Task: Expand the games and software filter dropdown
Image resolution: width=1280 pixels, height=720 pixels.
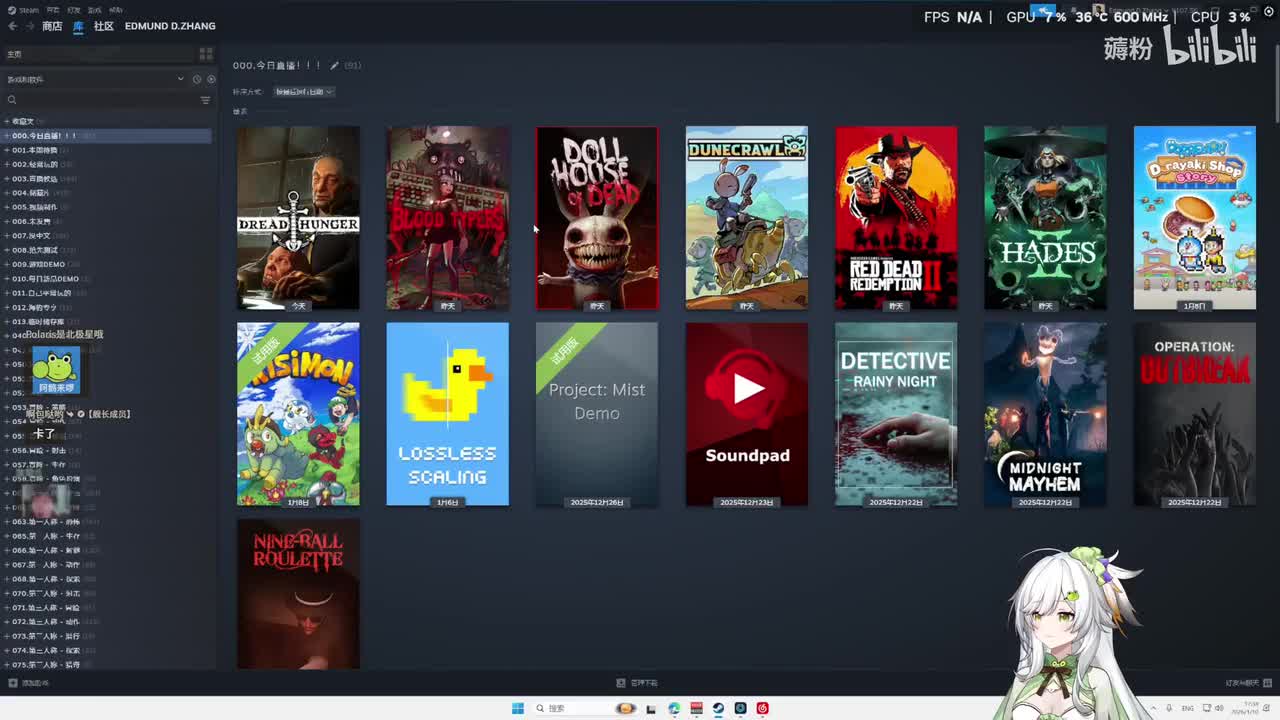Action: click(x=180, y=79)
